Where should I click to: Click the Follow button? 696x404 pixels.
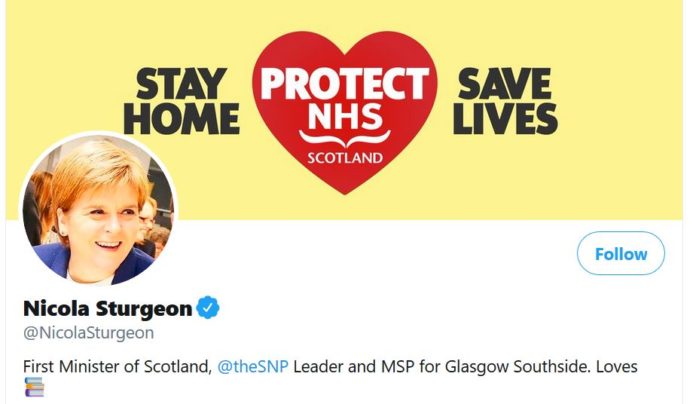(621, 253)
